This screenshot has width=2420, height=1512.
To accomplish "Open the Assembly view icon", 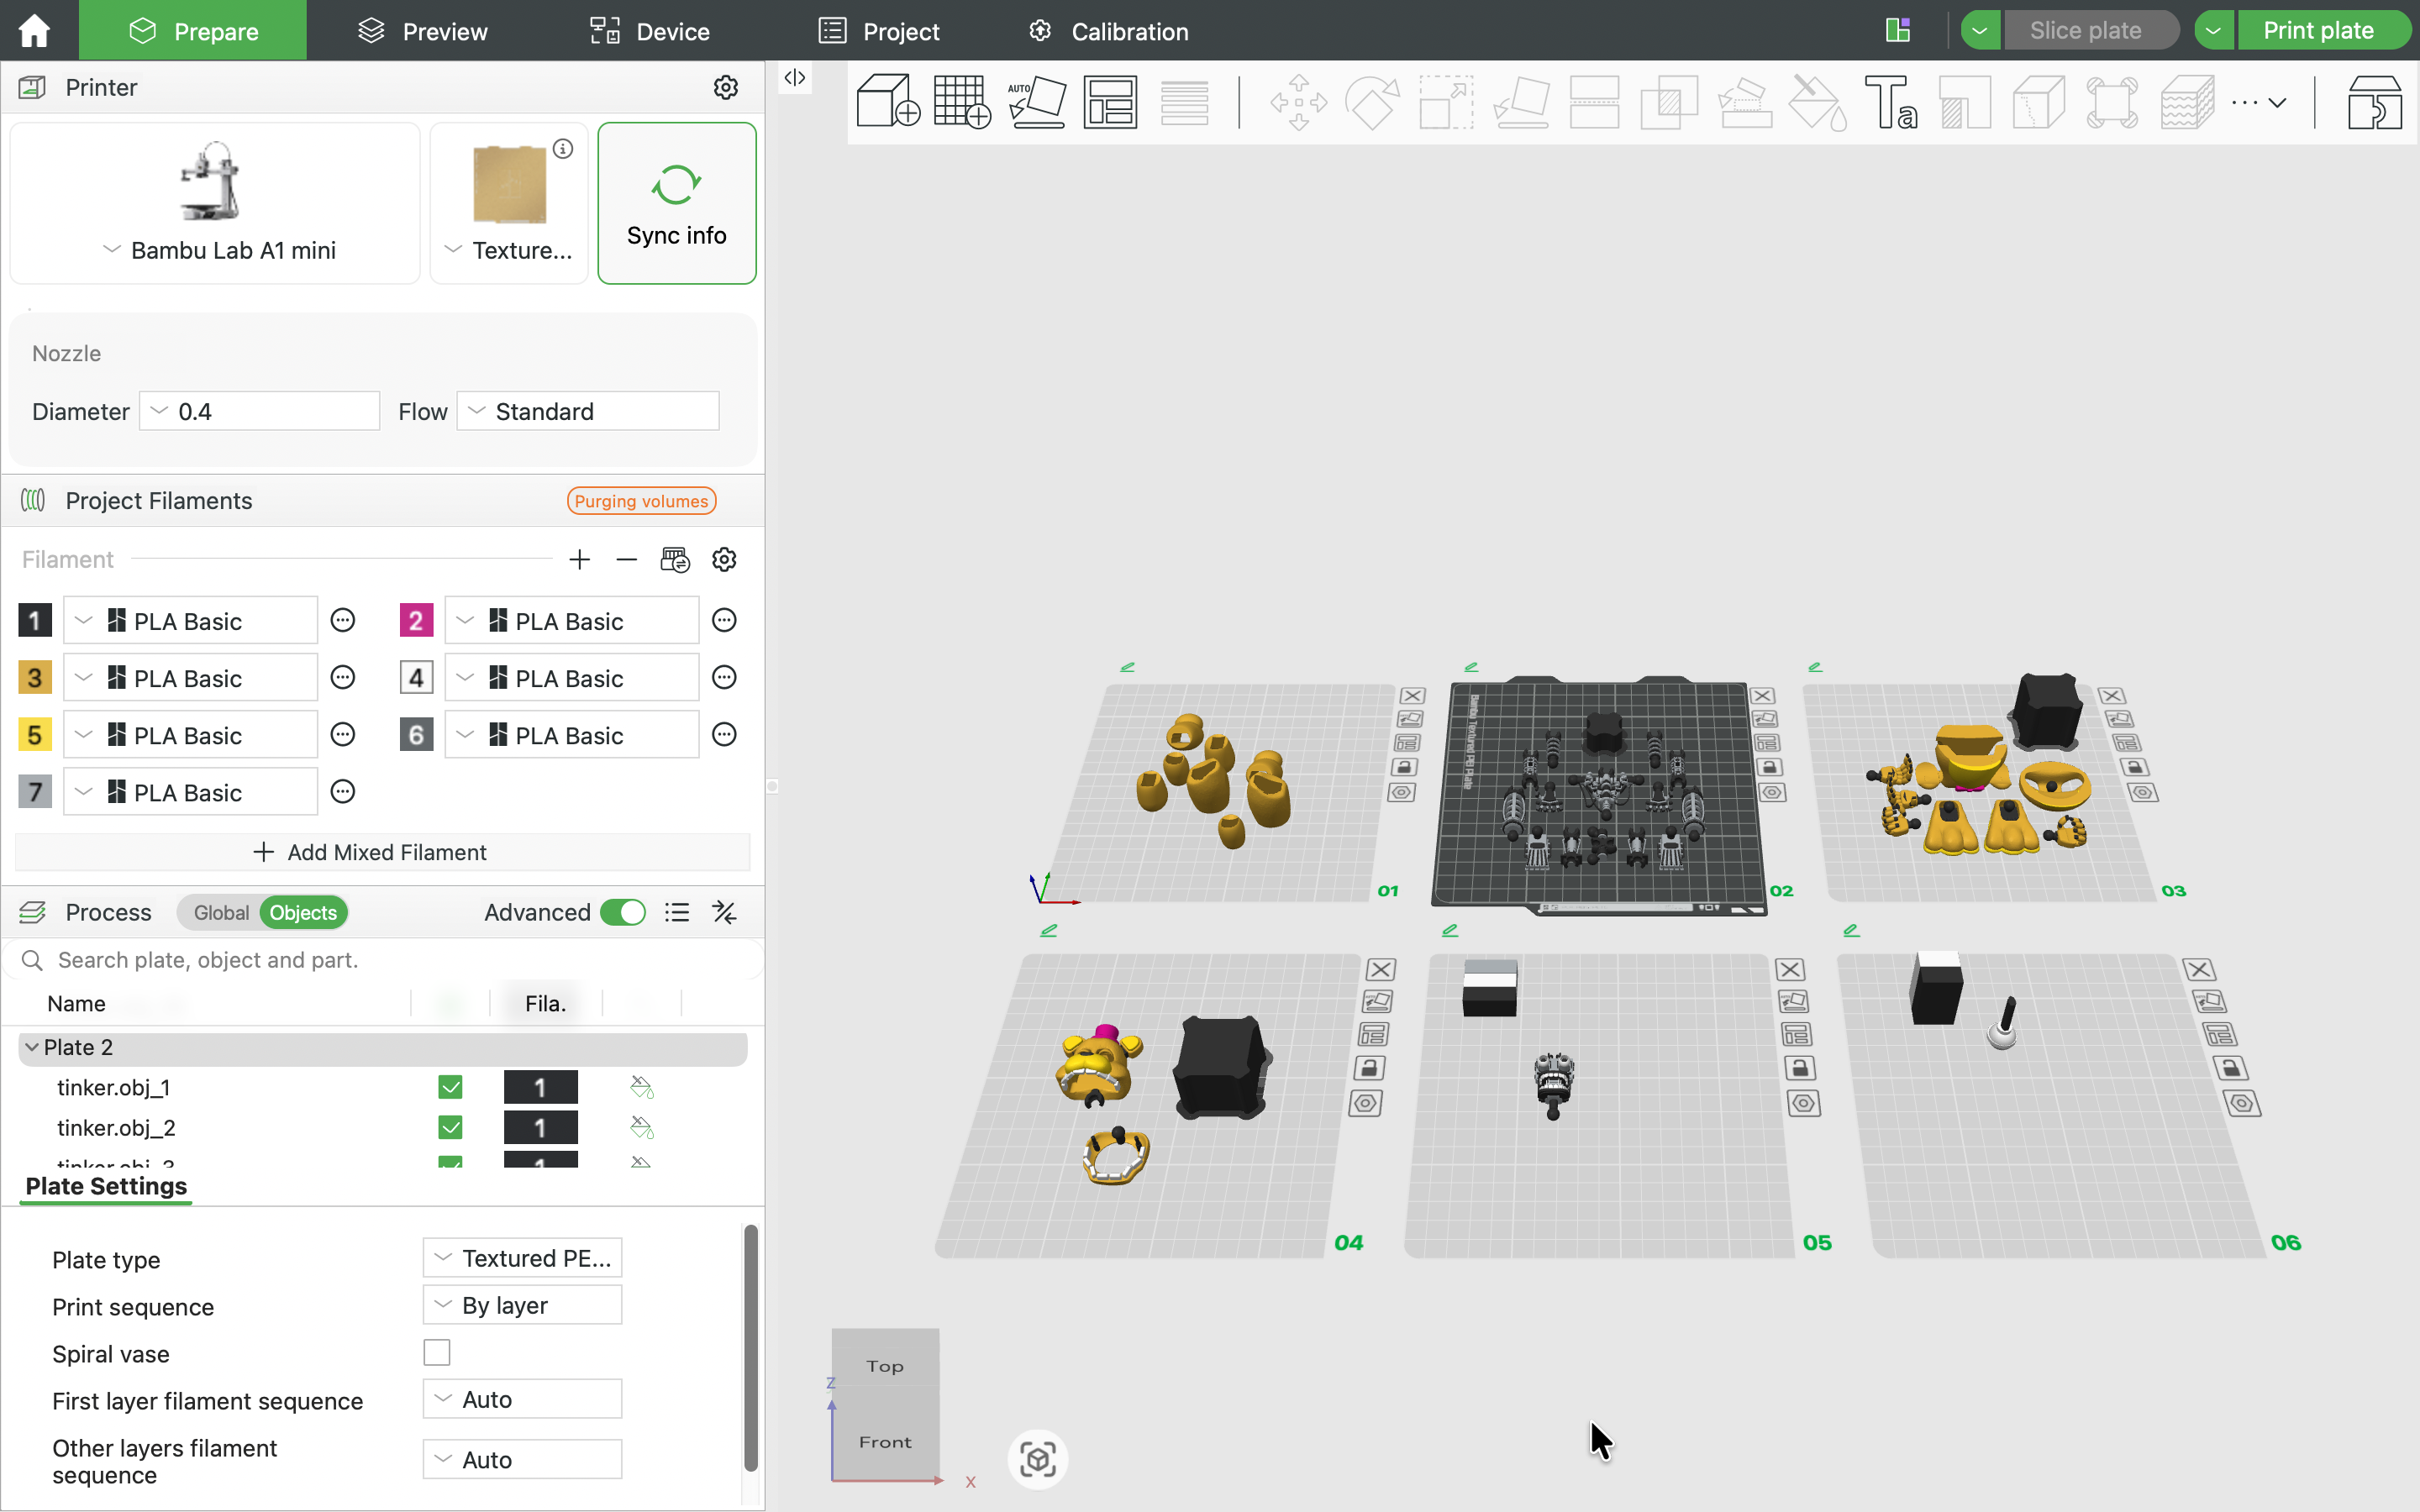I will click(2375, 102).
